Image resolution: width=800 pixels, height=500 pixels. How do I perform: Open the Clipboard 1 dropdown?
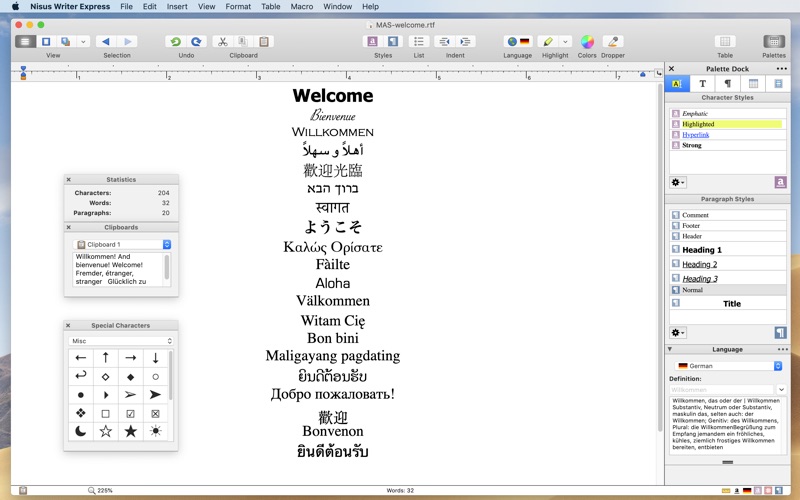click(x=121, y=244)
